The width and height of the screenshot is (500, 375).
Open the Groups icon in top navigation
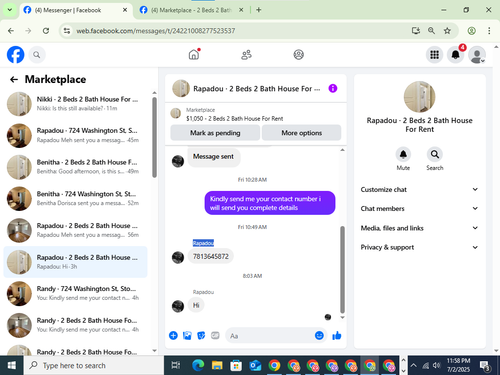[298, 54]
